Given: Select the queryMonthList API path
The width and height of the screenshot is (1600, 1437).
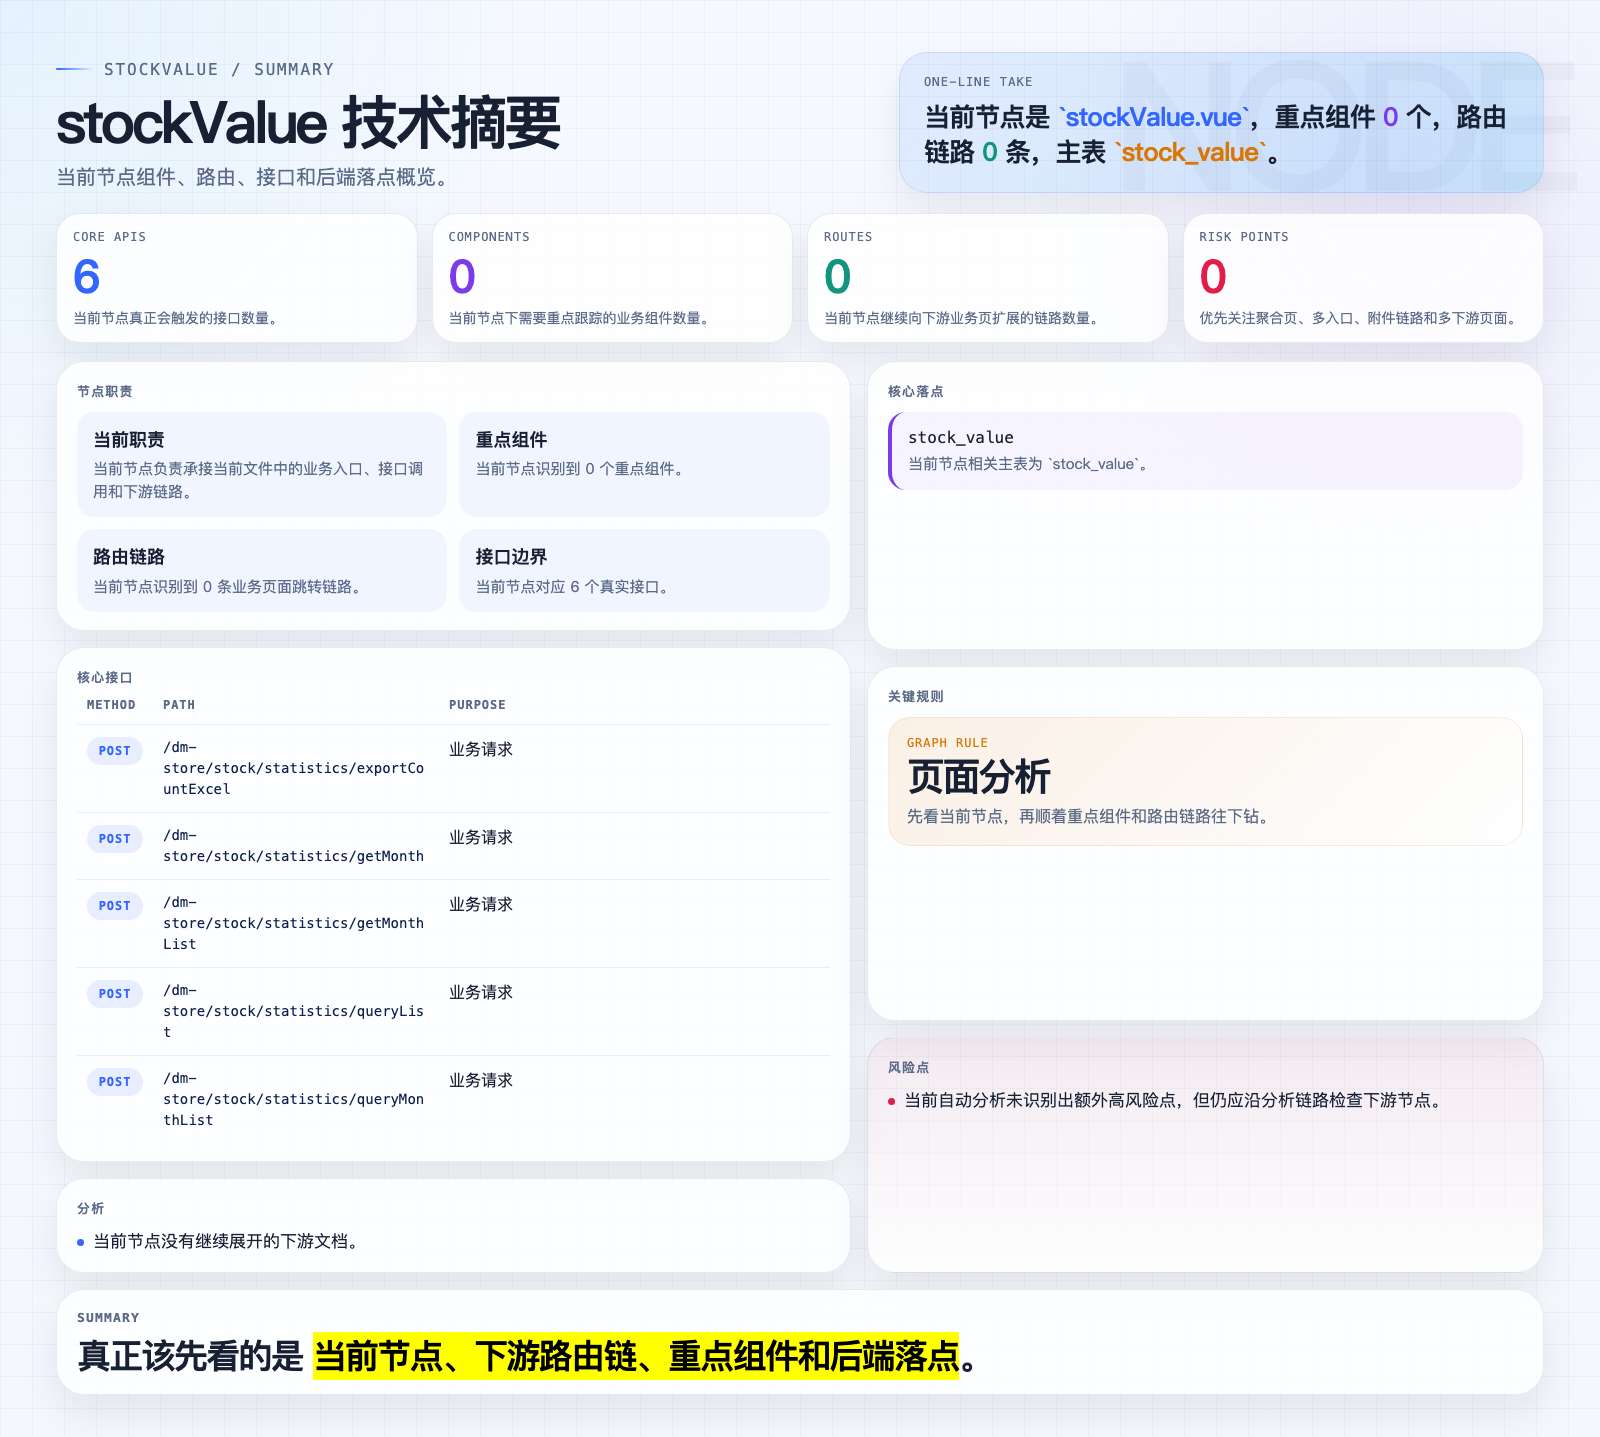Looking at the screenshot, I should (x=294, y=1099).
